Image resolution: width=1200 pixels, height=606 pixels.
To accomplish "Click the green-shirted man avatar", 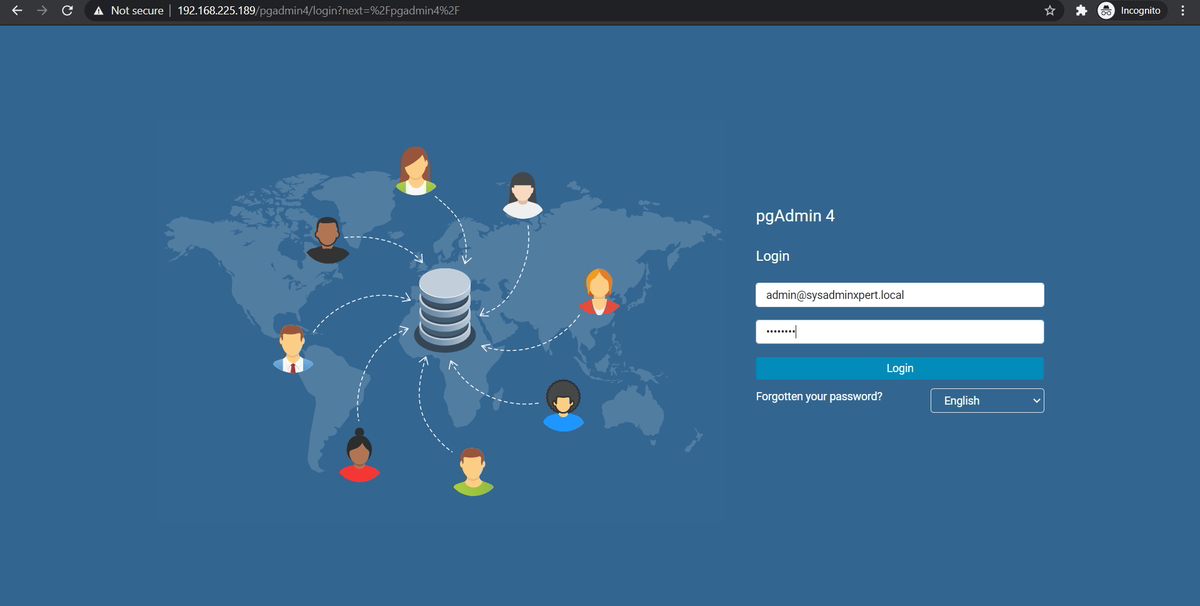I will (472, 470).
